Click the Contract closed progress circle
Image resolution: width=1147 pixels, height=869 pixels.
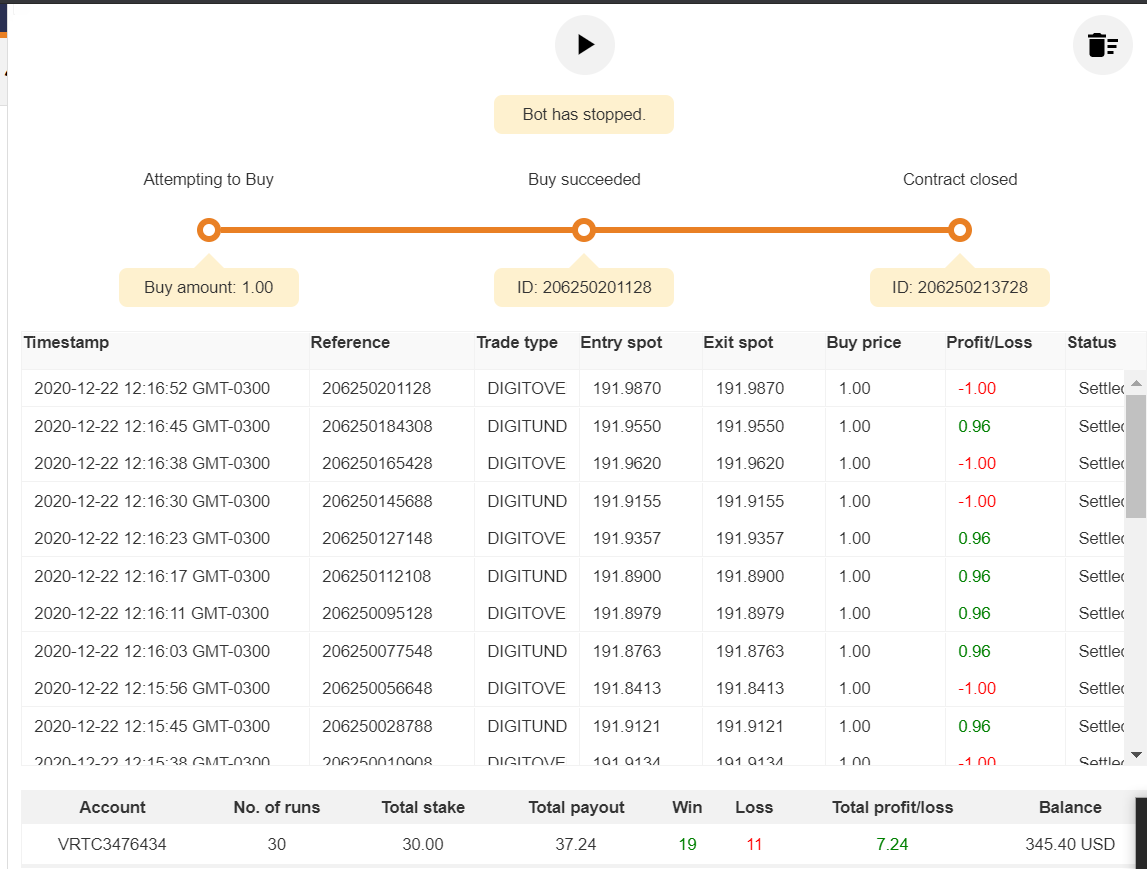[x=960, y=230]
